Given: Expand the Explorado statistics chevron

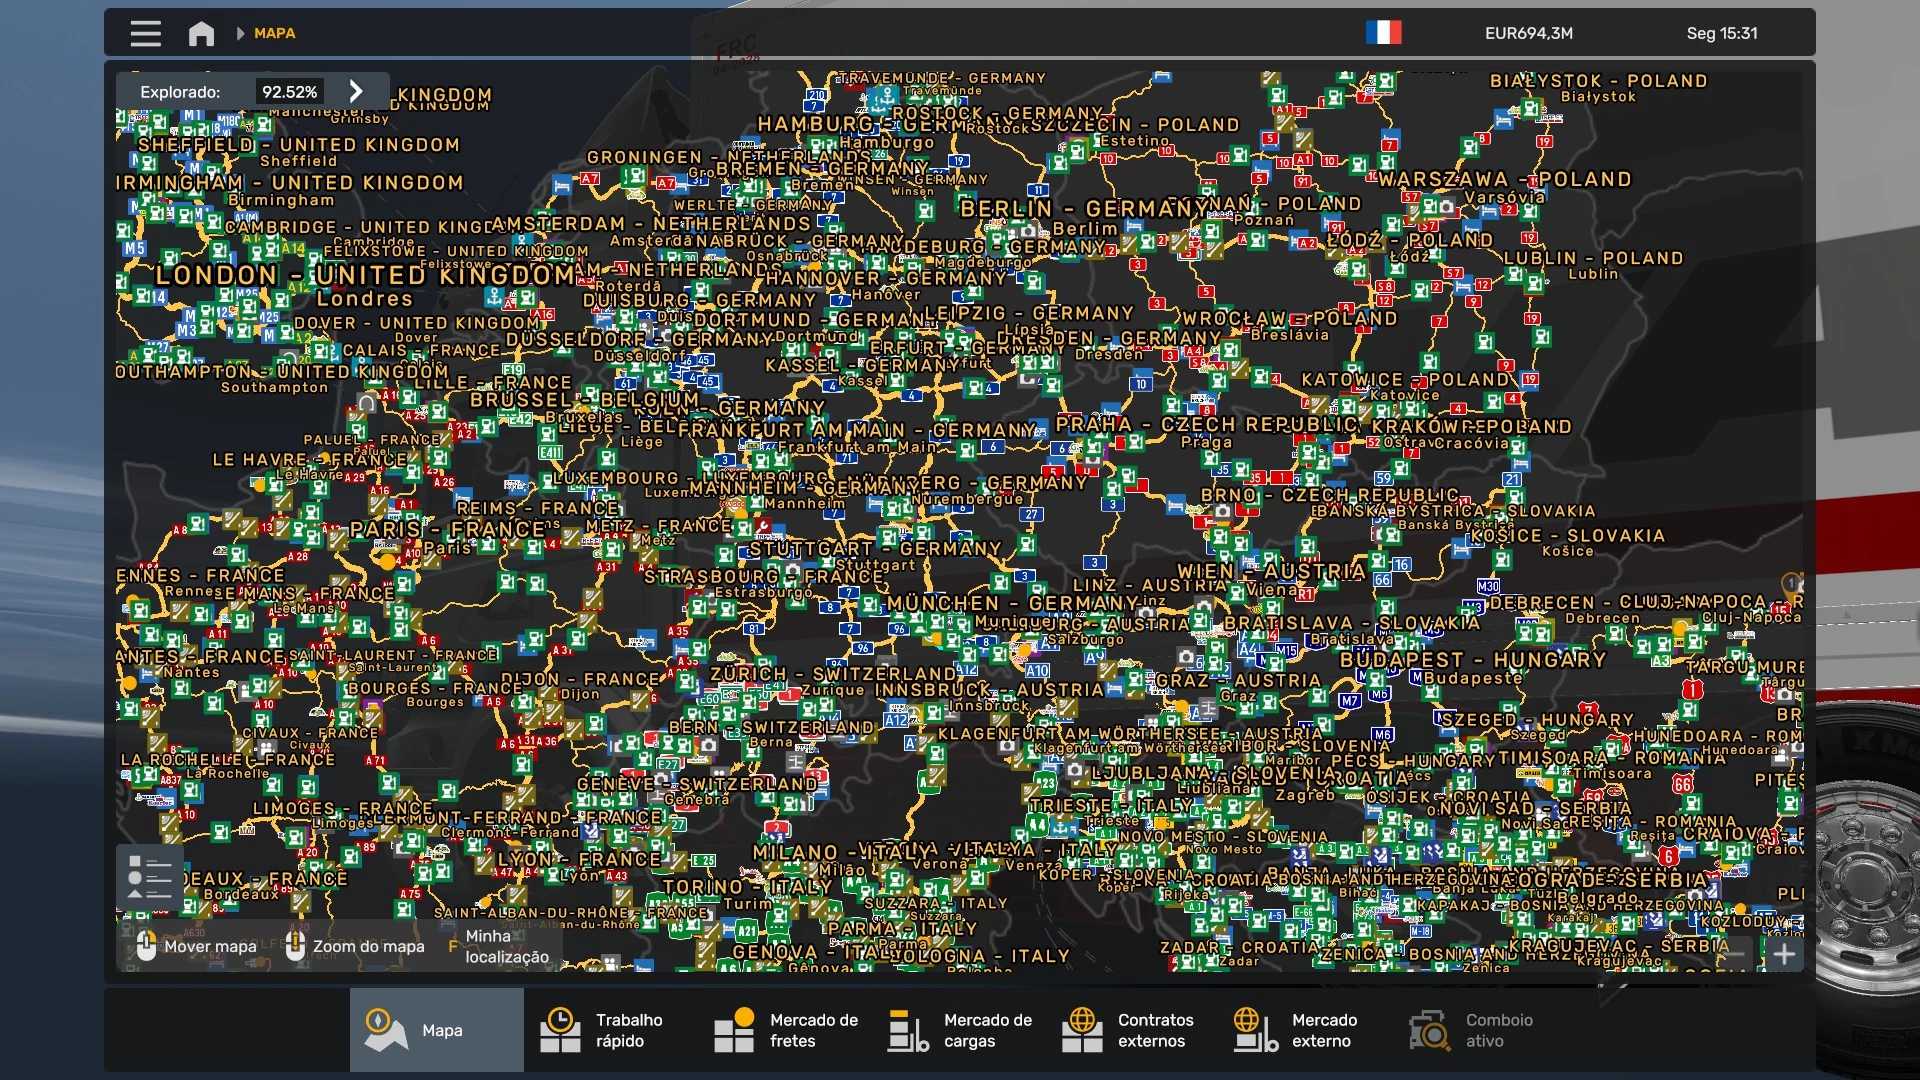Looking at the screenshot, I should [x=356, y=92].
